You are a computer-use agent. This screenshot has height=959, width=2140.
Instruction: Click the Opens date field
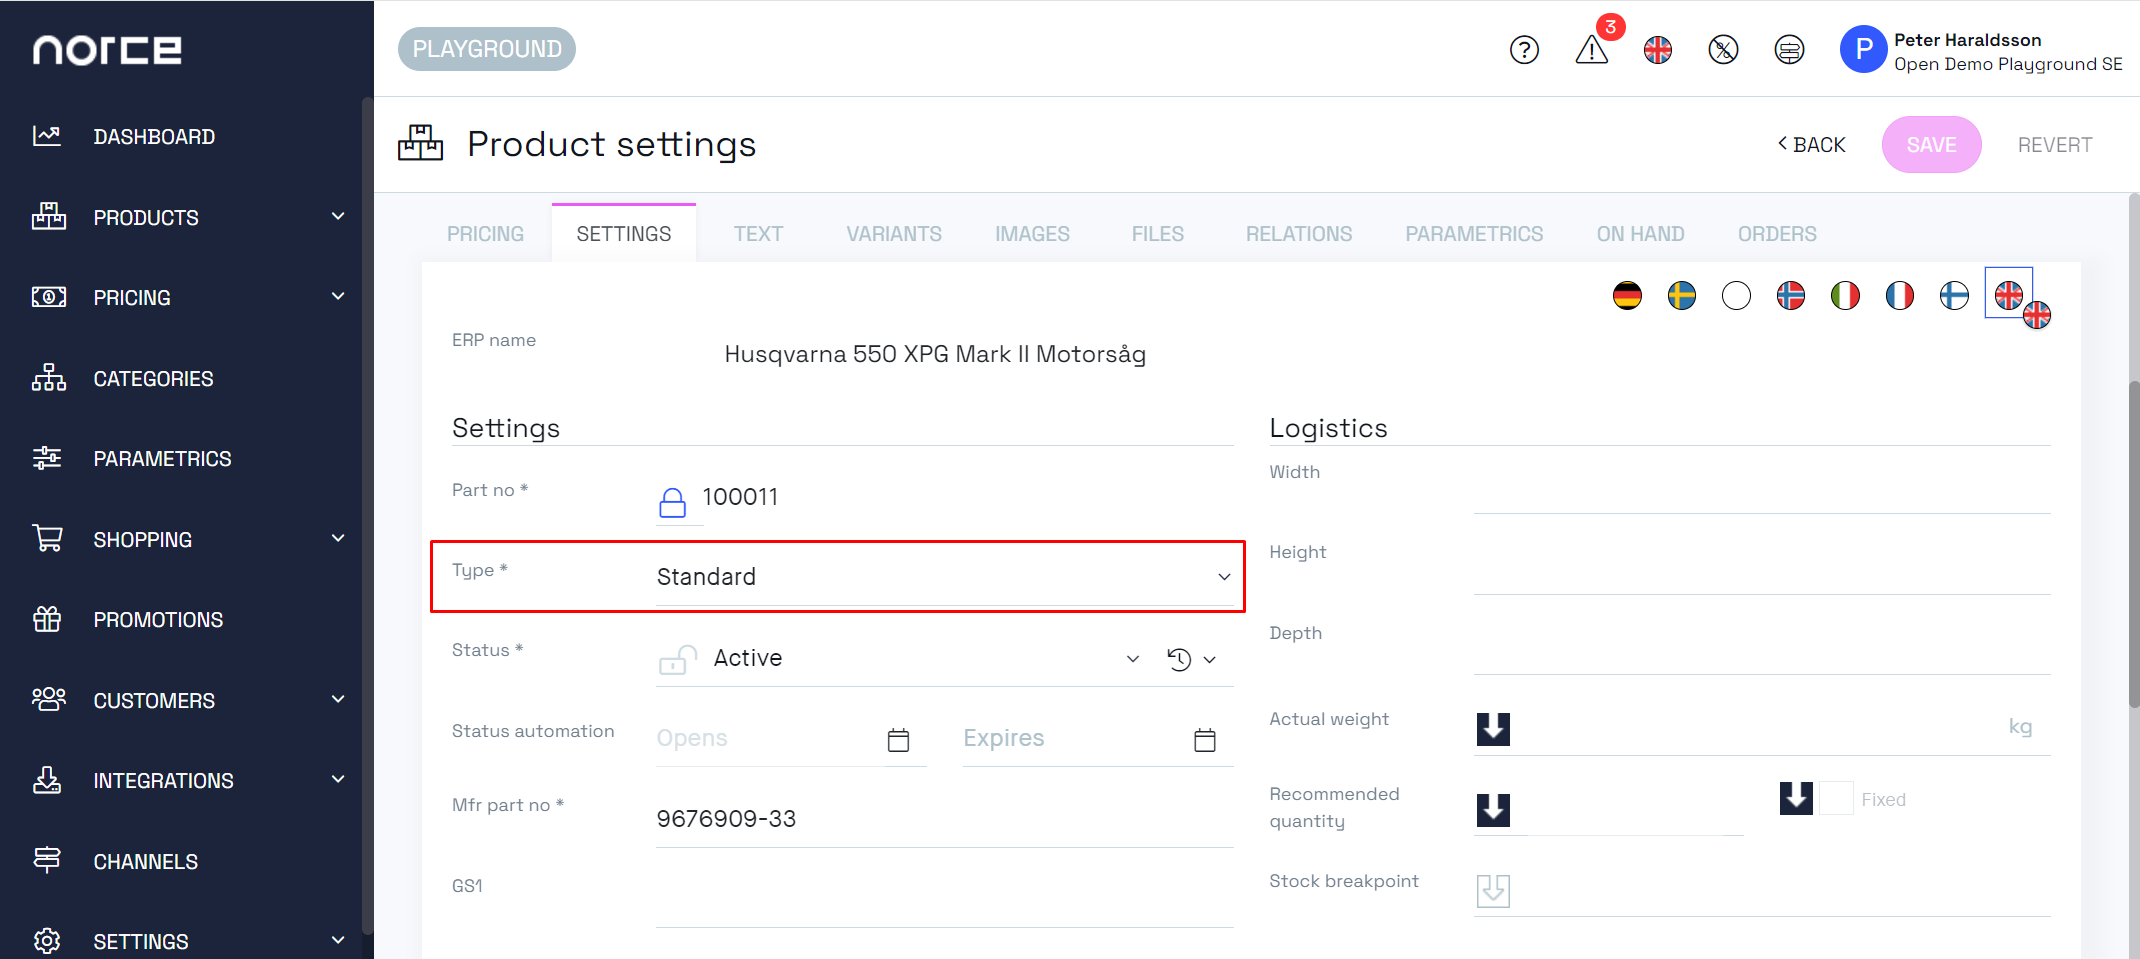coord(768,739)
